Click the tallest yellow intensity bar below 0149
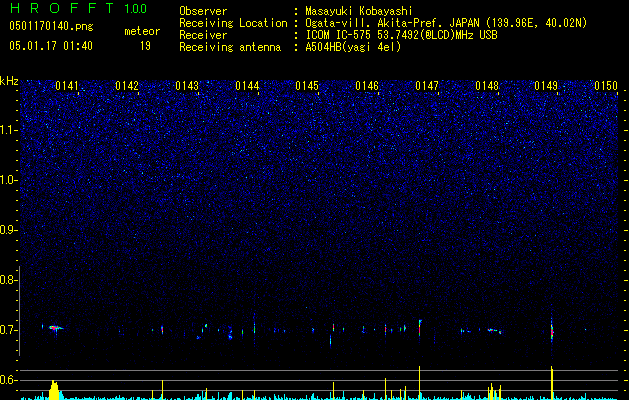The image size is (629, 400). point(552,383)
